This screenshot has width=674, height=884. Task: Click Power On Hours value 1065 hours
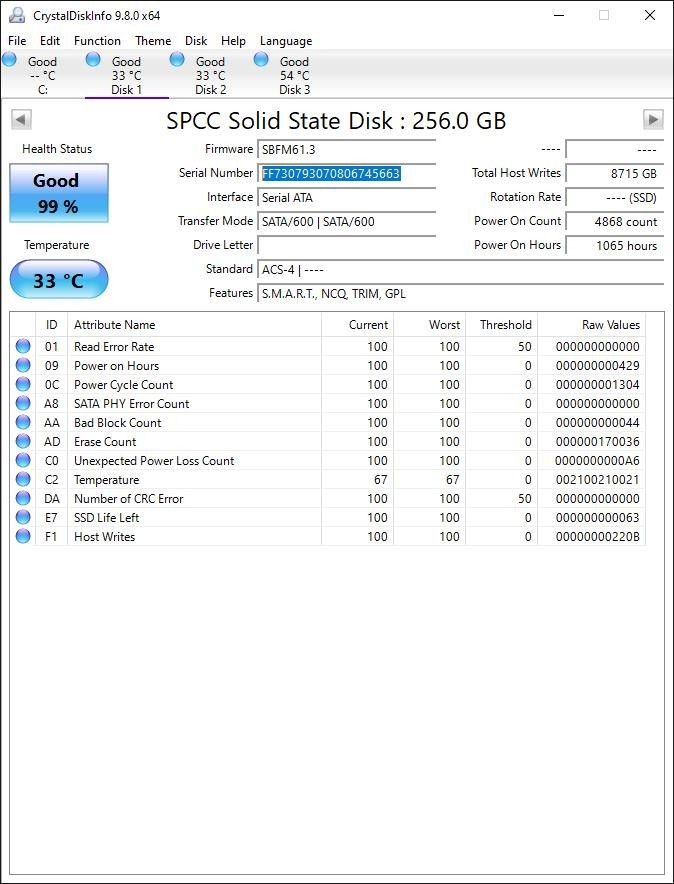point(615,245)
